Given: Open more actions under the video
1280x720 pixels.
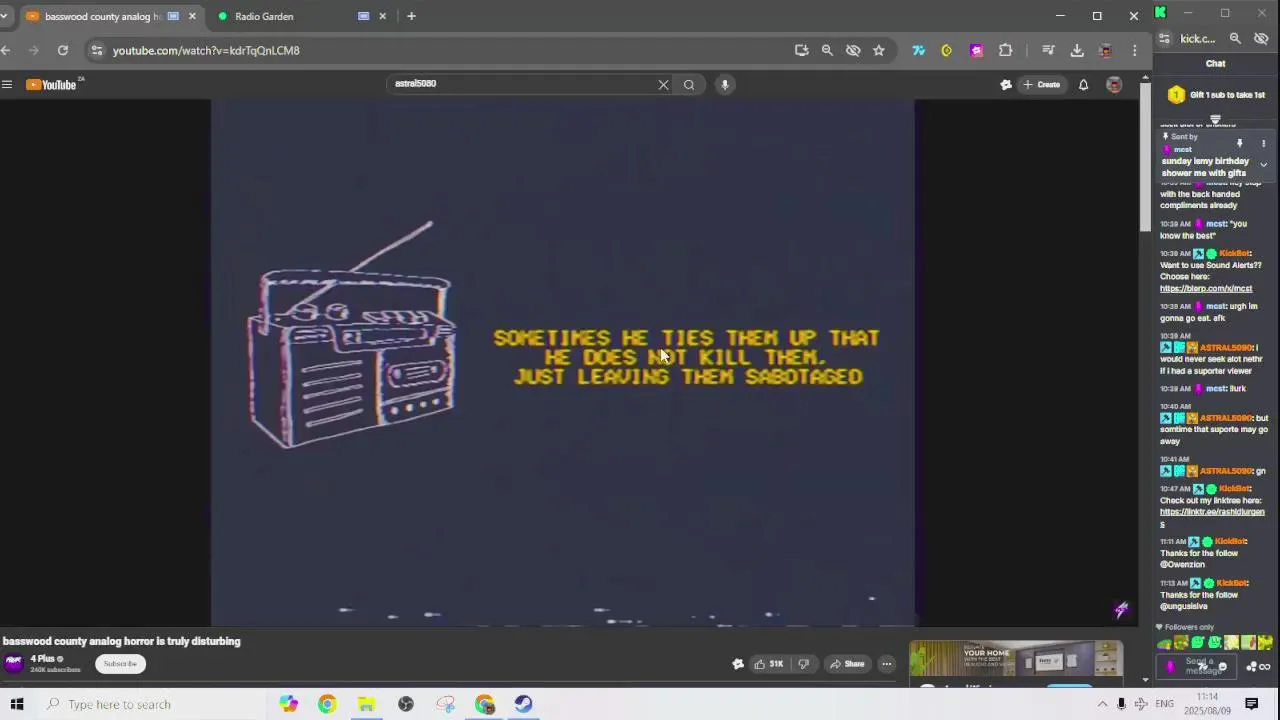Looking at the screenshot, I should [886, 664].
